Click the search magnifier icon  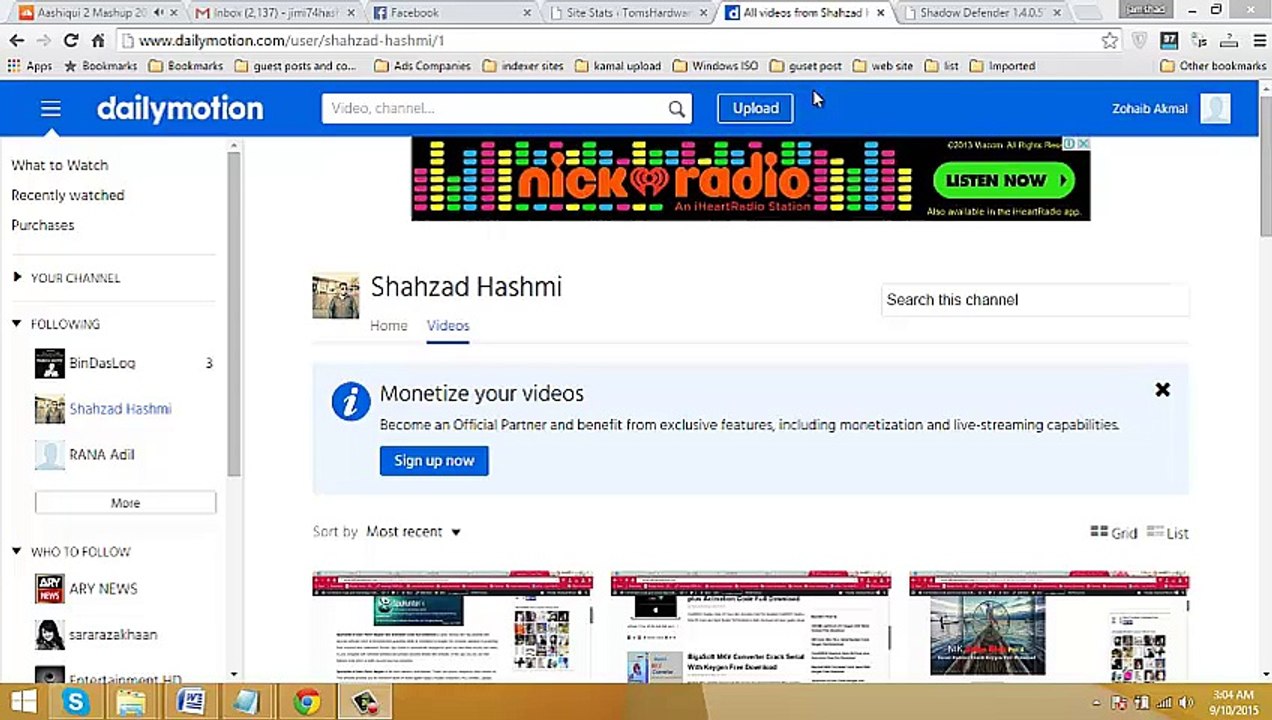(x=677, y=109)
